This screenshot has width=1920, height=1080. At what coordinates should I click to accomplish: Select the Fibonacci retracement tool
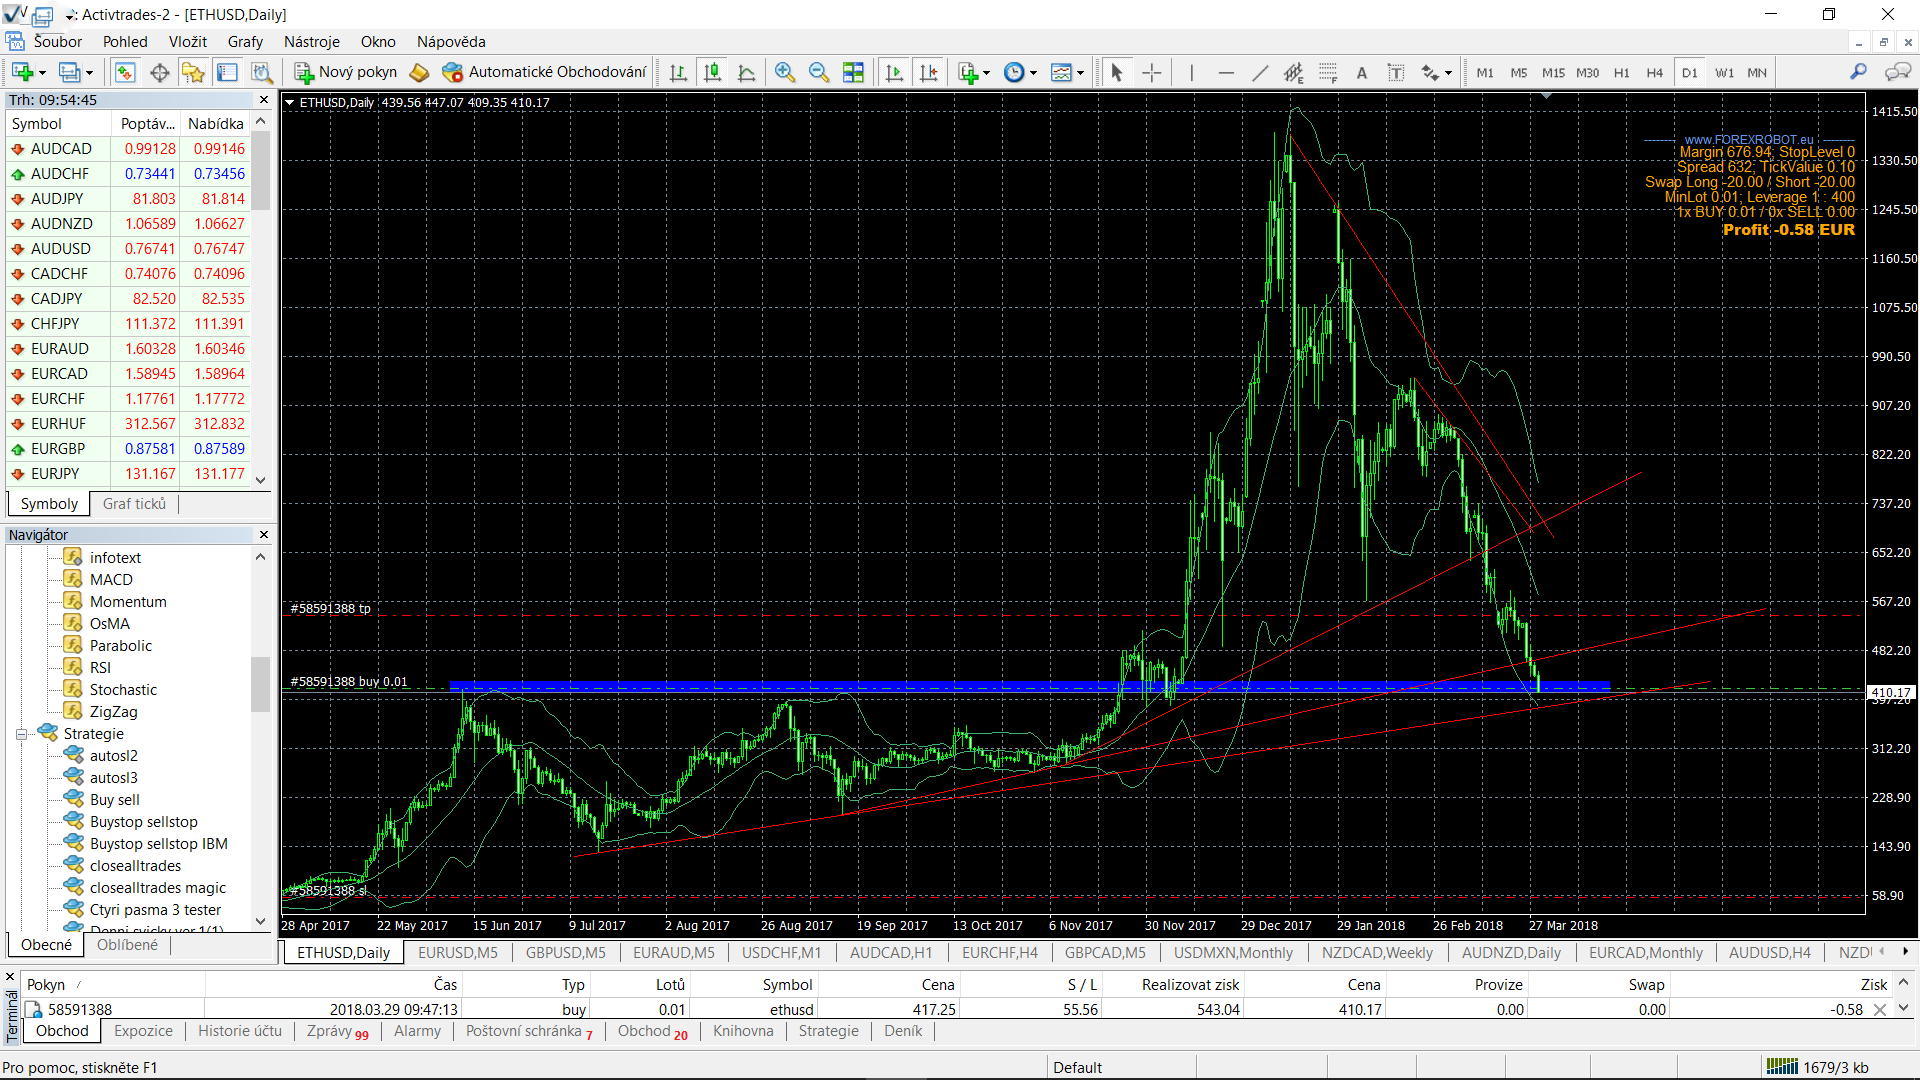click(1328, 72)
